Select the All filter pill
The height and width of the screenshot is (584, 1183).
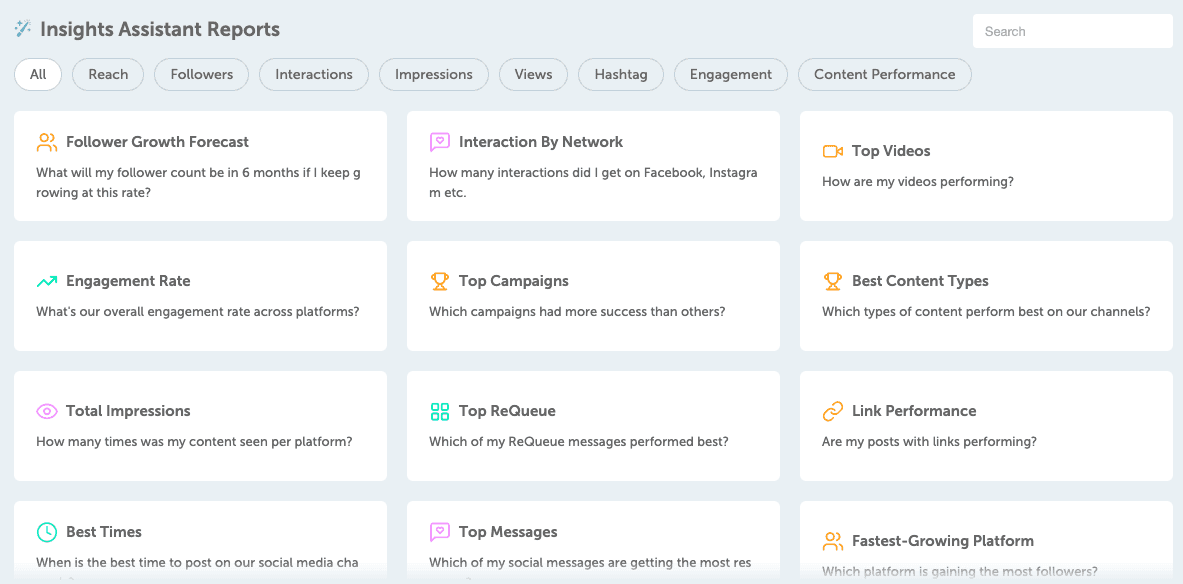coord(38,74)
